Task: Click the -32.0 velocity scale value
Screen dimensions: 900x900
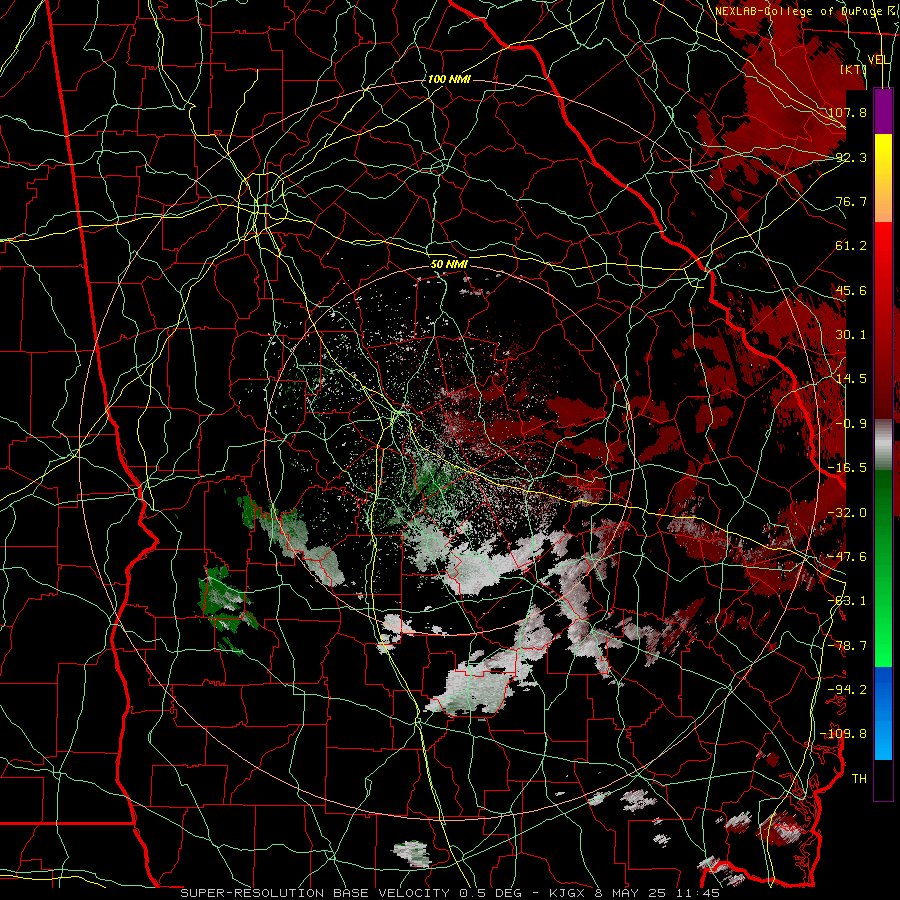Action: 848,512
